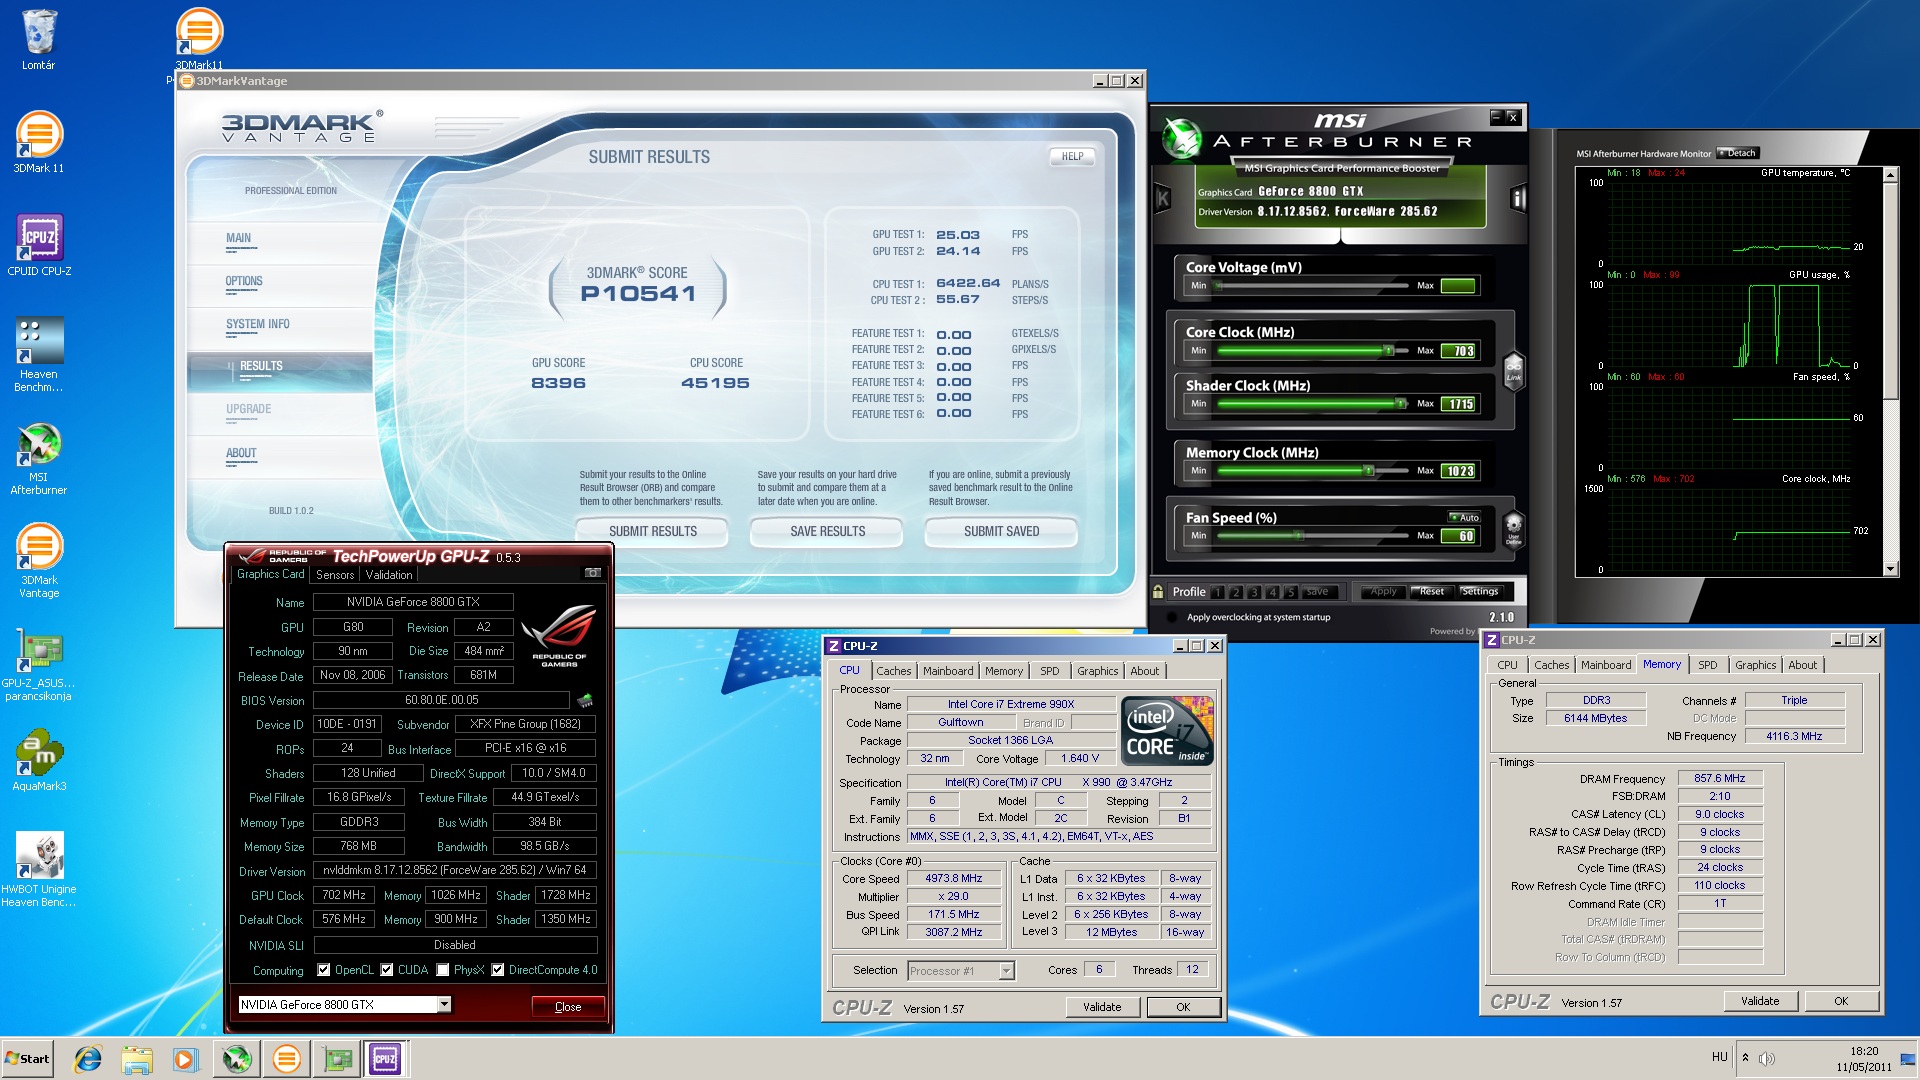The image size is (1920, 1080).
Task: Launch MSI Afterburner desktop shortcut
Action: click(39, 459)
